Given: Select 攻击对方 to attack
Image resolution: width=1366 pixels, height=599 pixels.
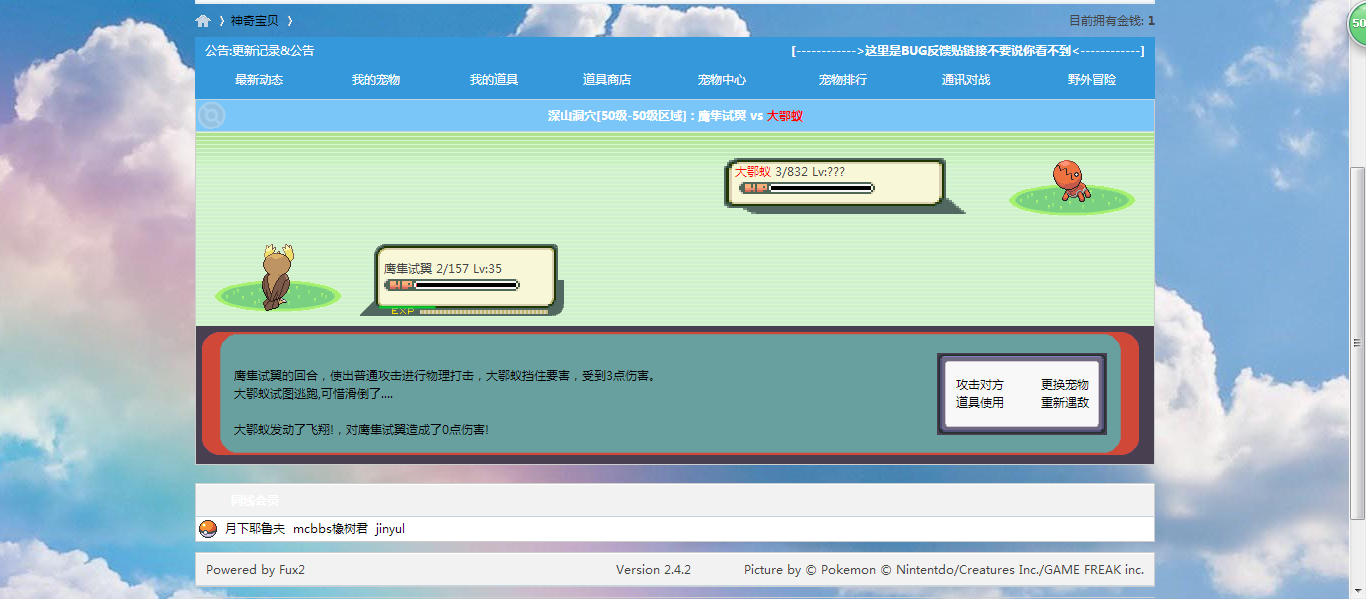Looking at the screenshot, I should tap(980, 385).
